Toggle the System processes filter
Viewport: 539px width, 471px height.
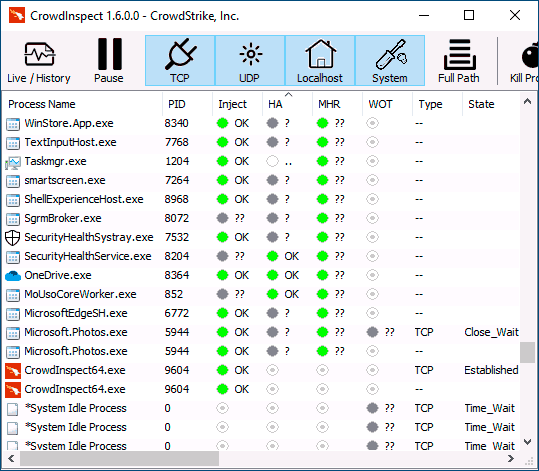pos(390,61)
